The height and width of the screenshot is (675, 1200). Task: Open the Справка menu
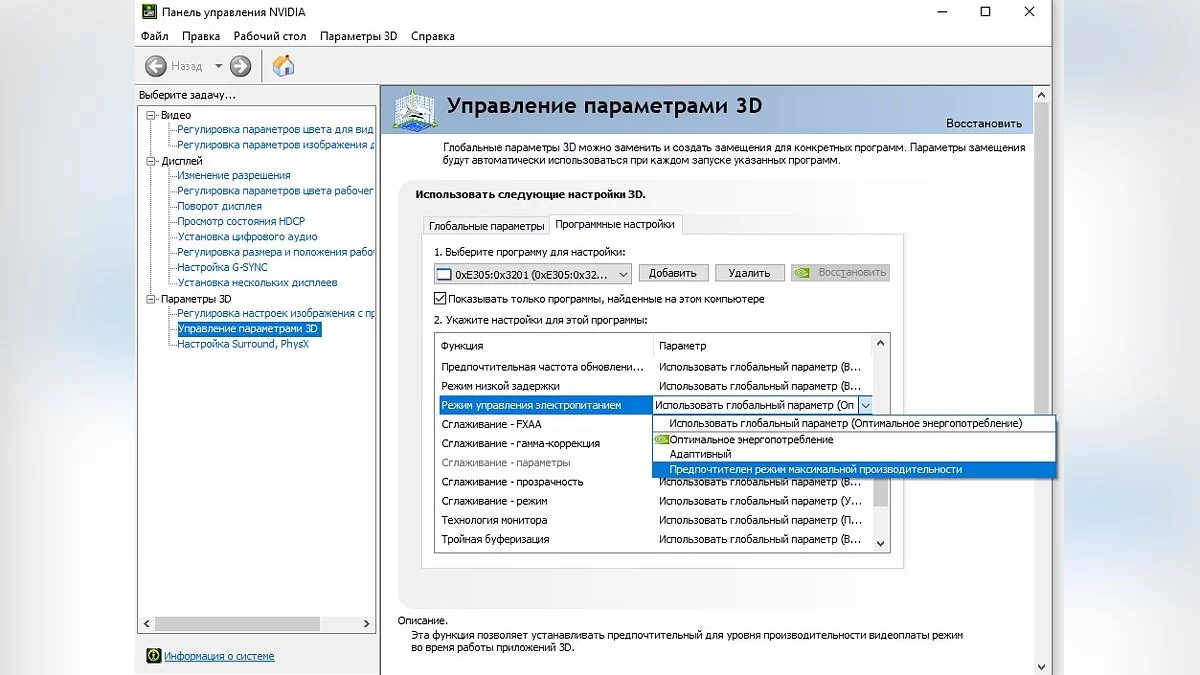pos(432,36)
